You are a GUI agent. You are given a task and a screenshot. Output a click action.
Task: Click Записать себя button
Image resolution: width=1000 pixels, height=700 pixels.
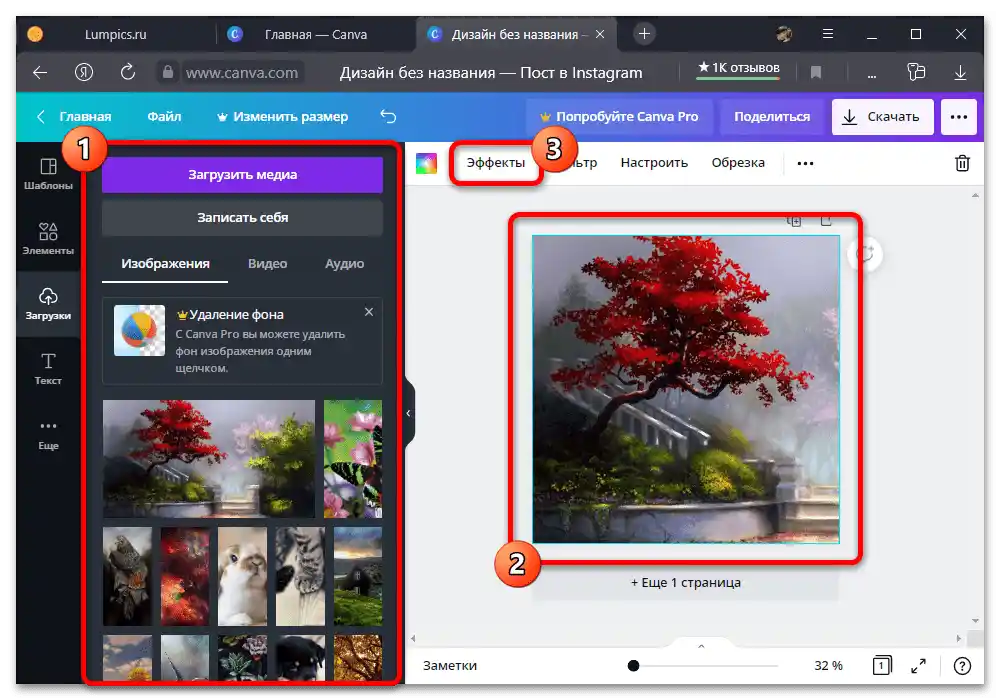click(242, 218)
